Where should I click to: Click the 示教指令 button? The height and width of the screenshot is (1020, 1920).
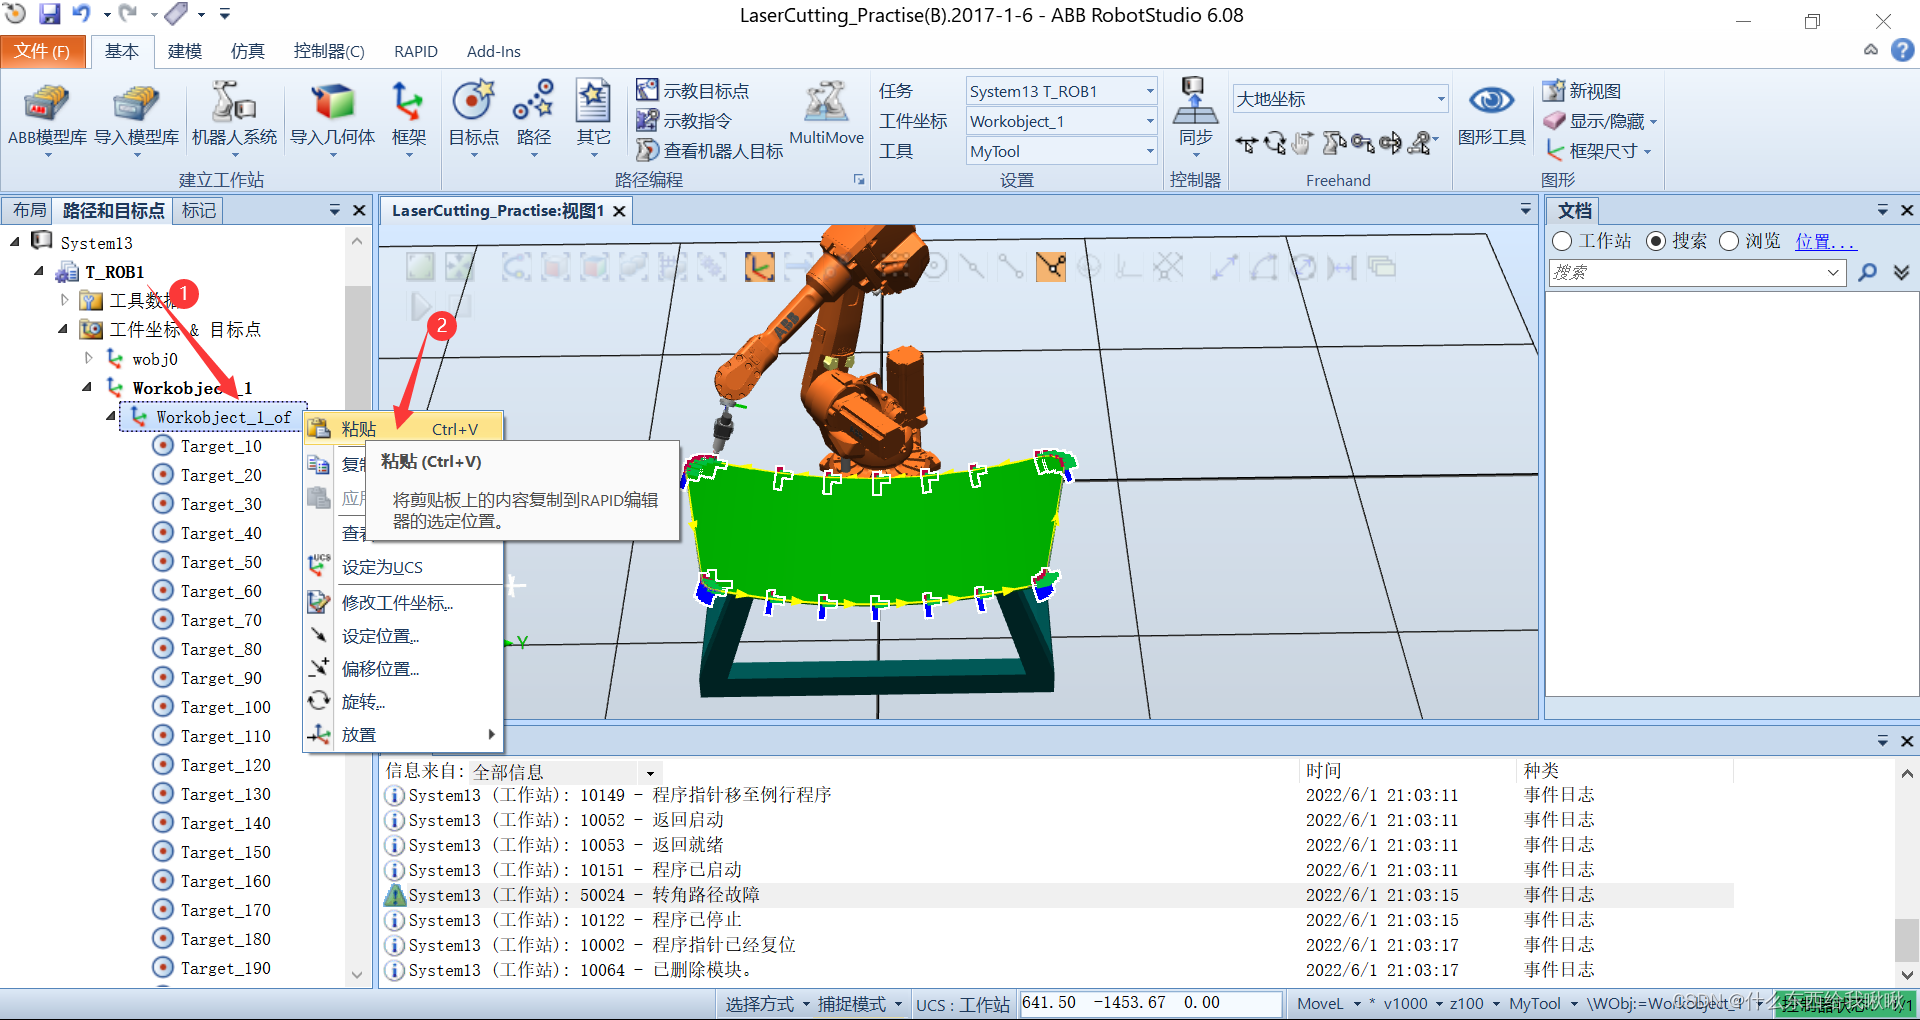pyautogui.click(x=684, y=121)
